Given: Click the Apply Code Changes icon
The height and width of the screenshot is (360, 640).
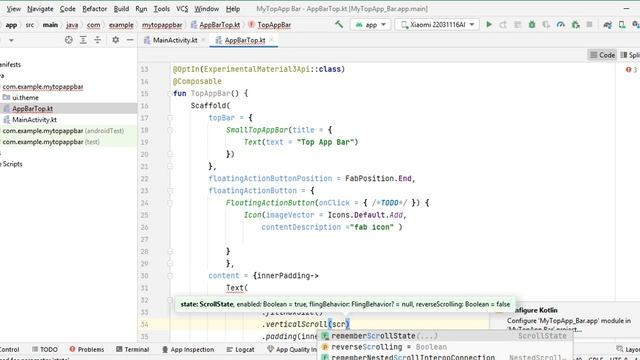Looking at the screenshot, I should click(x=518, y=24).
